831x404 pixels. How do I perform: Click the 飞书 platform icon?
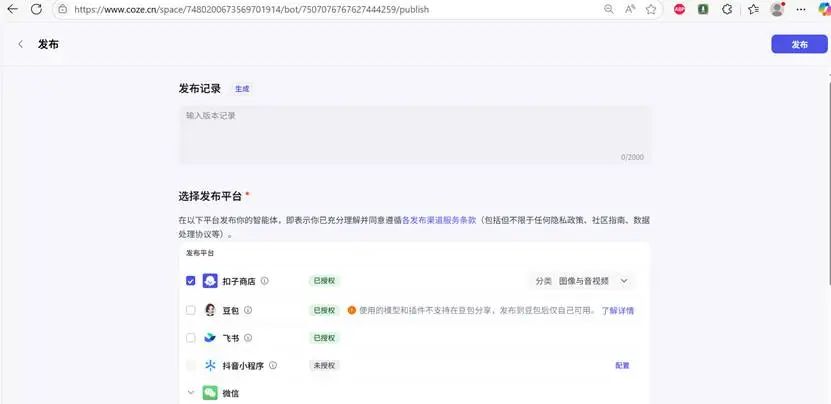(x=210, y=338)
